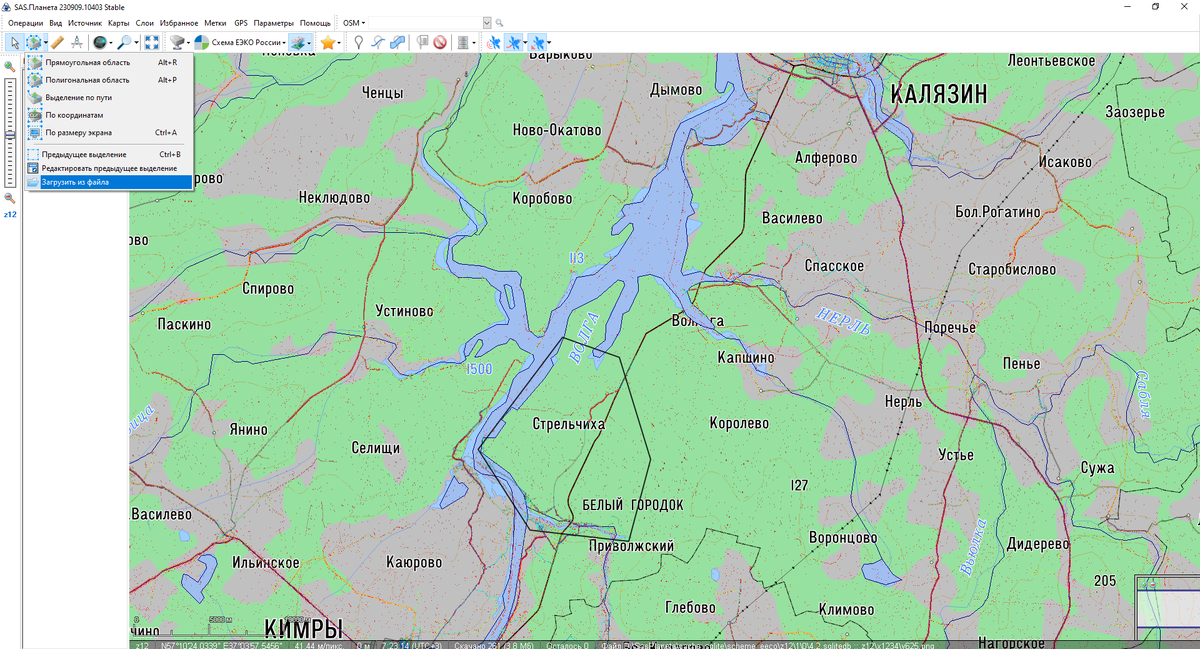The height and width of the screenshot is (649, 1200).
Task: Click the zoom out magnifier on left panel
Action: pyautogui.click(x=10, y=198)
